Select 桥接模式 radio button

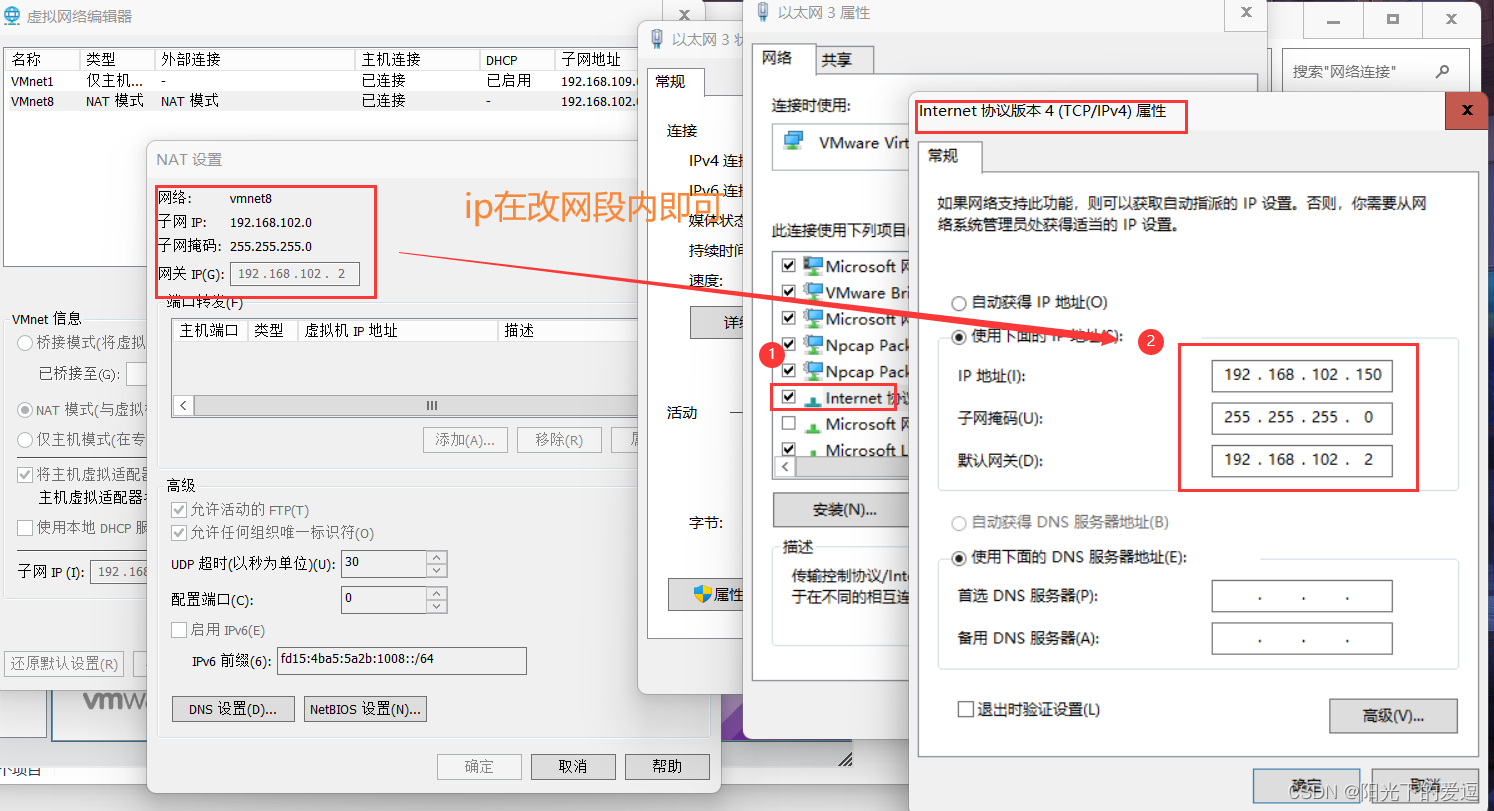pyautogui.click(x=25, y=343)
